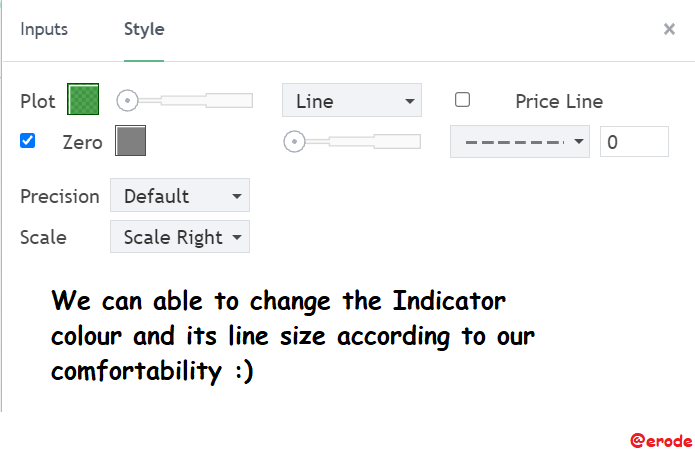Close the indicator settings dialog

pyautogui.click(x=669, y=29)
